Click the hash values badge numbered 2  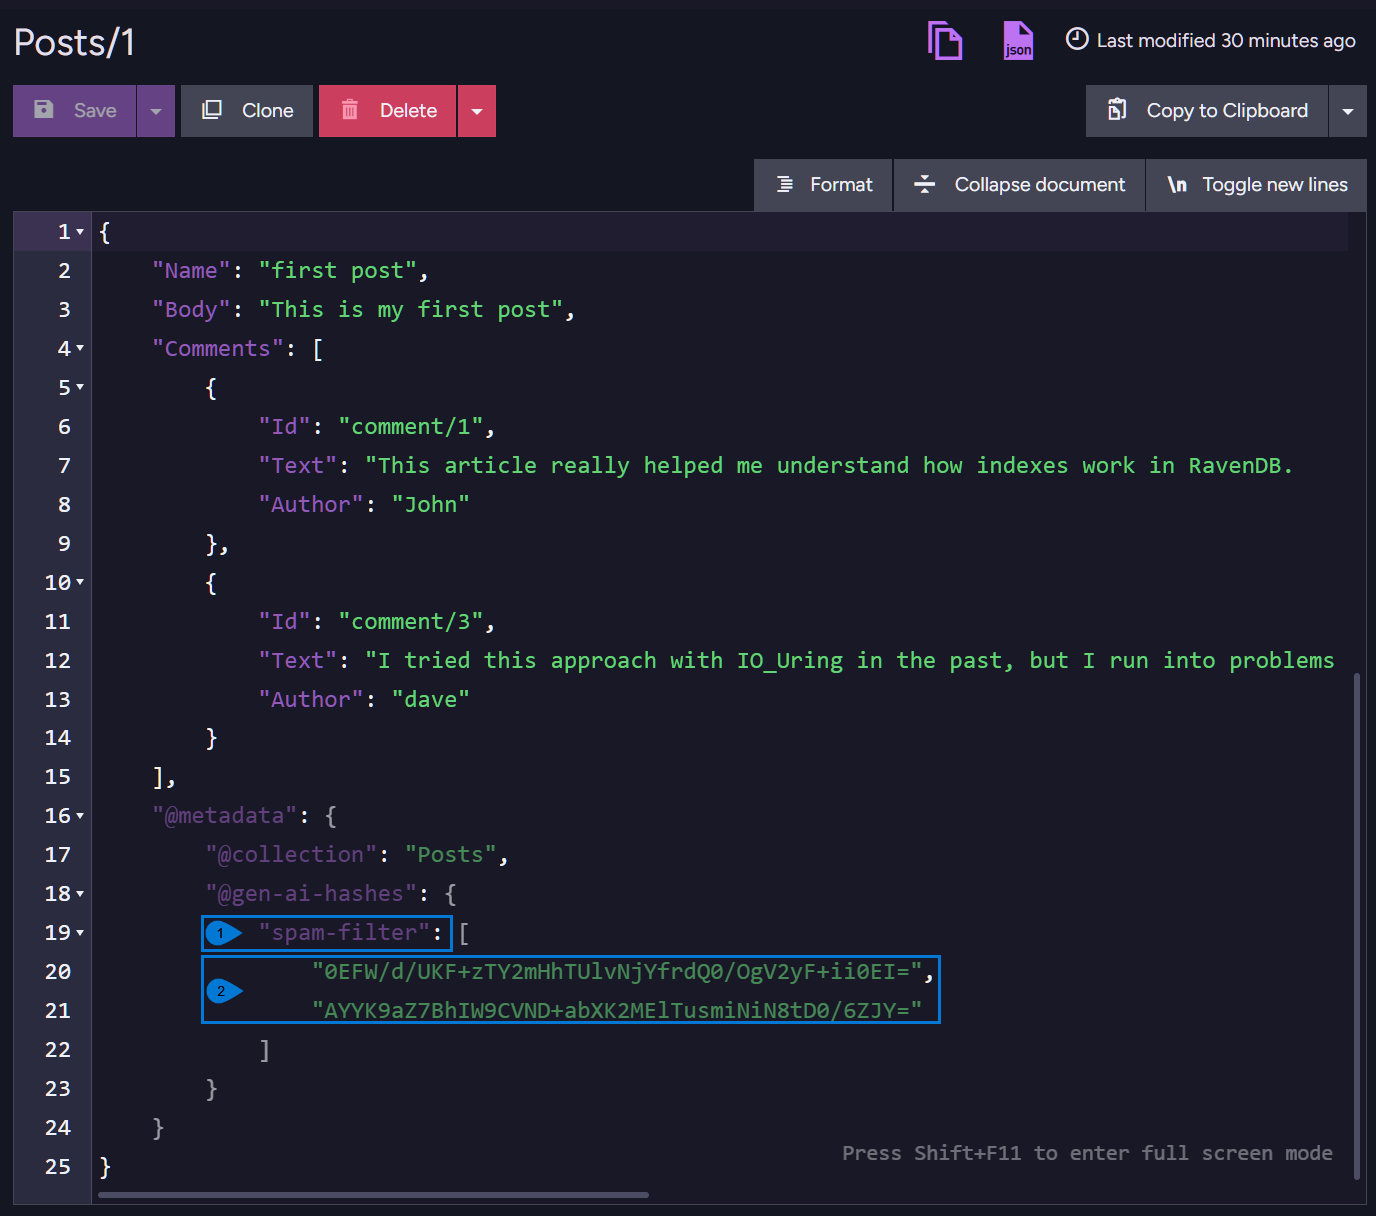pyautogui.click(x=222, y=990)
